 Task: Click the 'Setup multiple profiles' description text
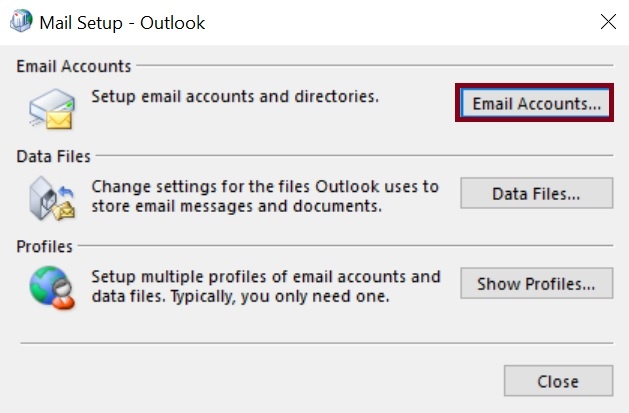[265, 276]
